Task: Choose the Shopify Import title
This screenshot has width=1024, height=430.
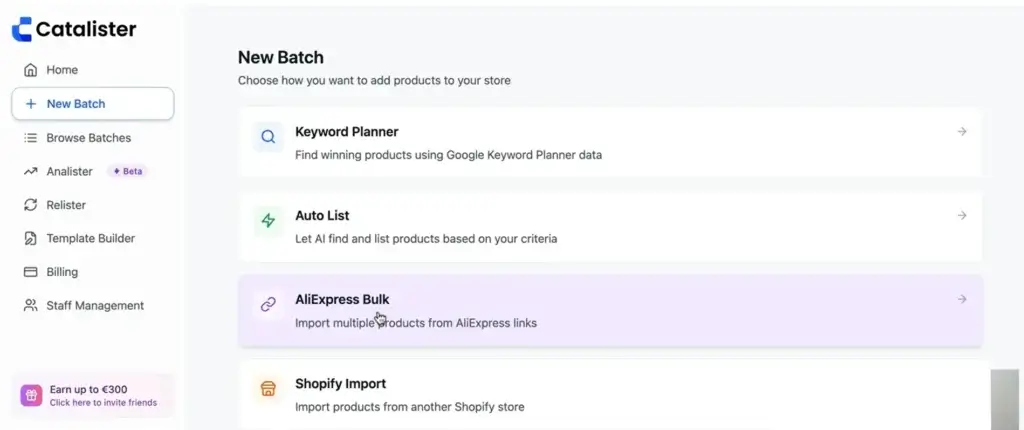Action: point(340,383)
